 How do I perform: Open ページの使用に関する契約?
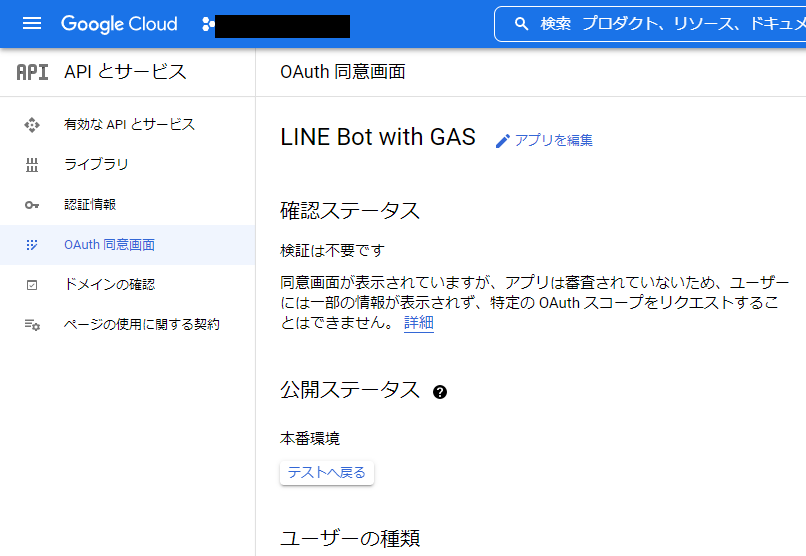[127, 325]
